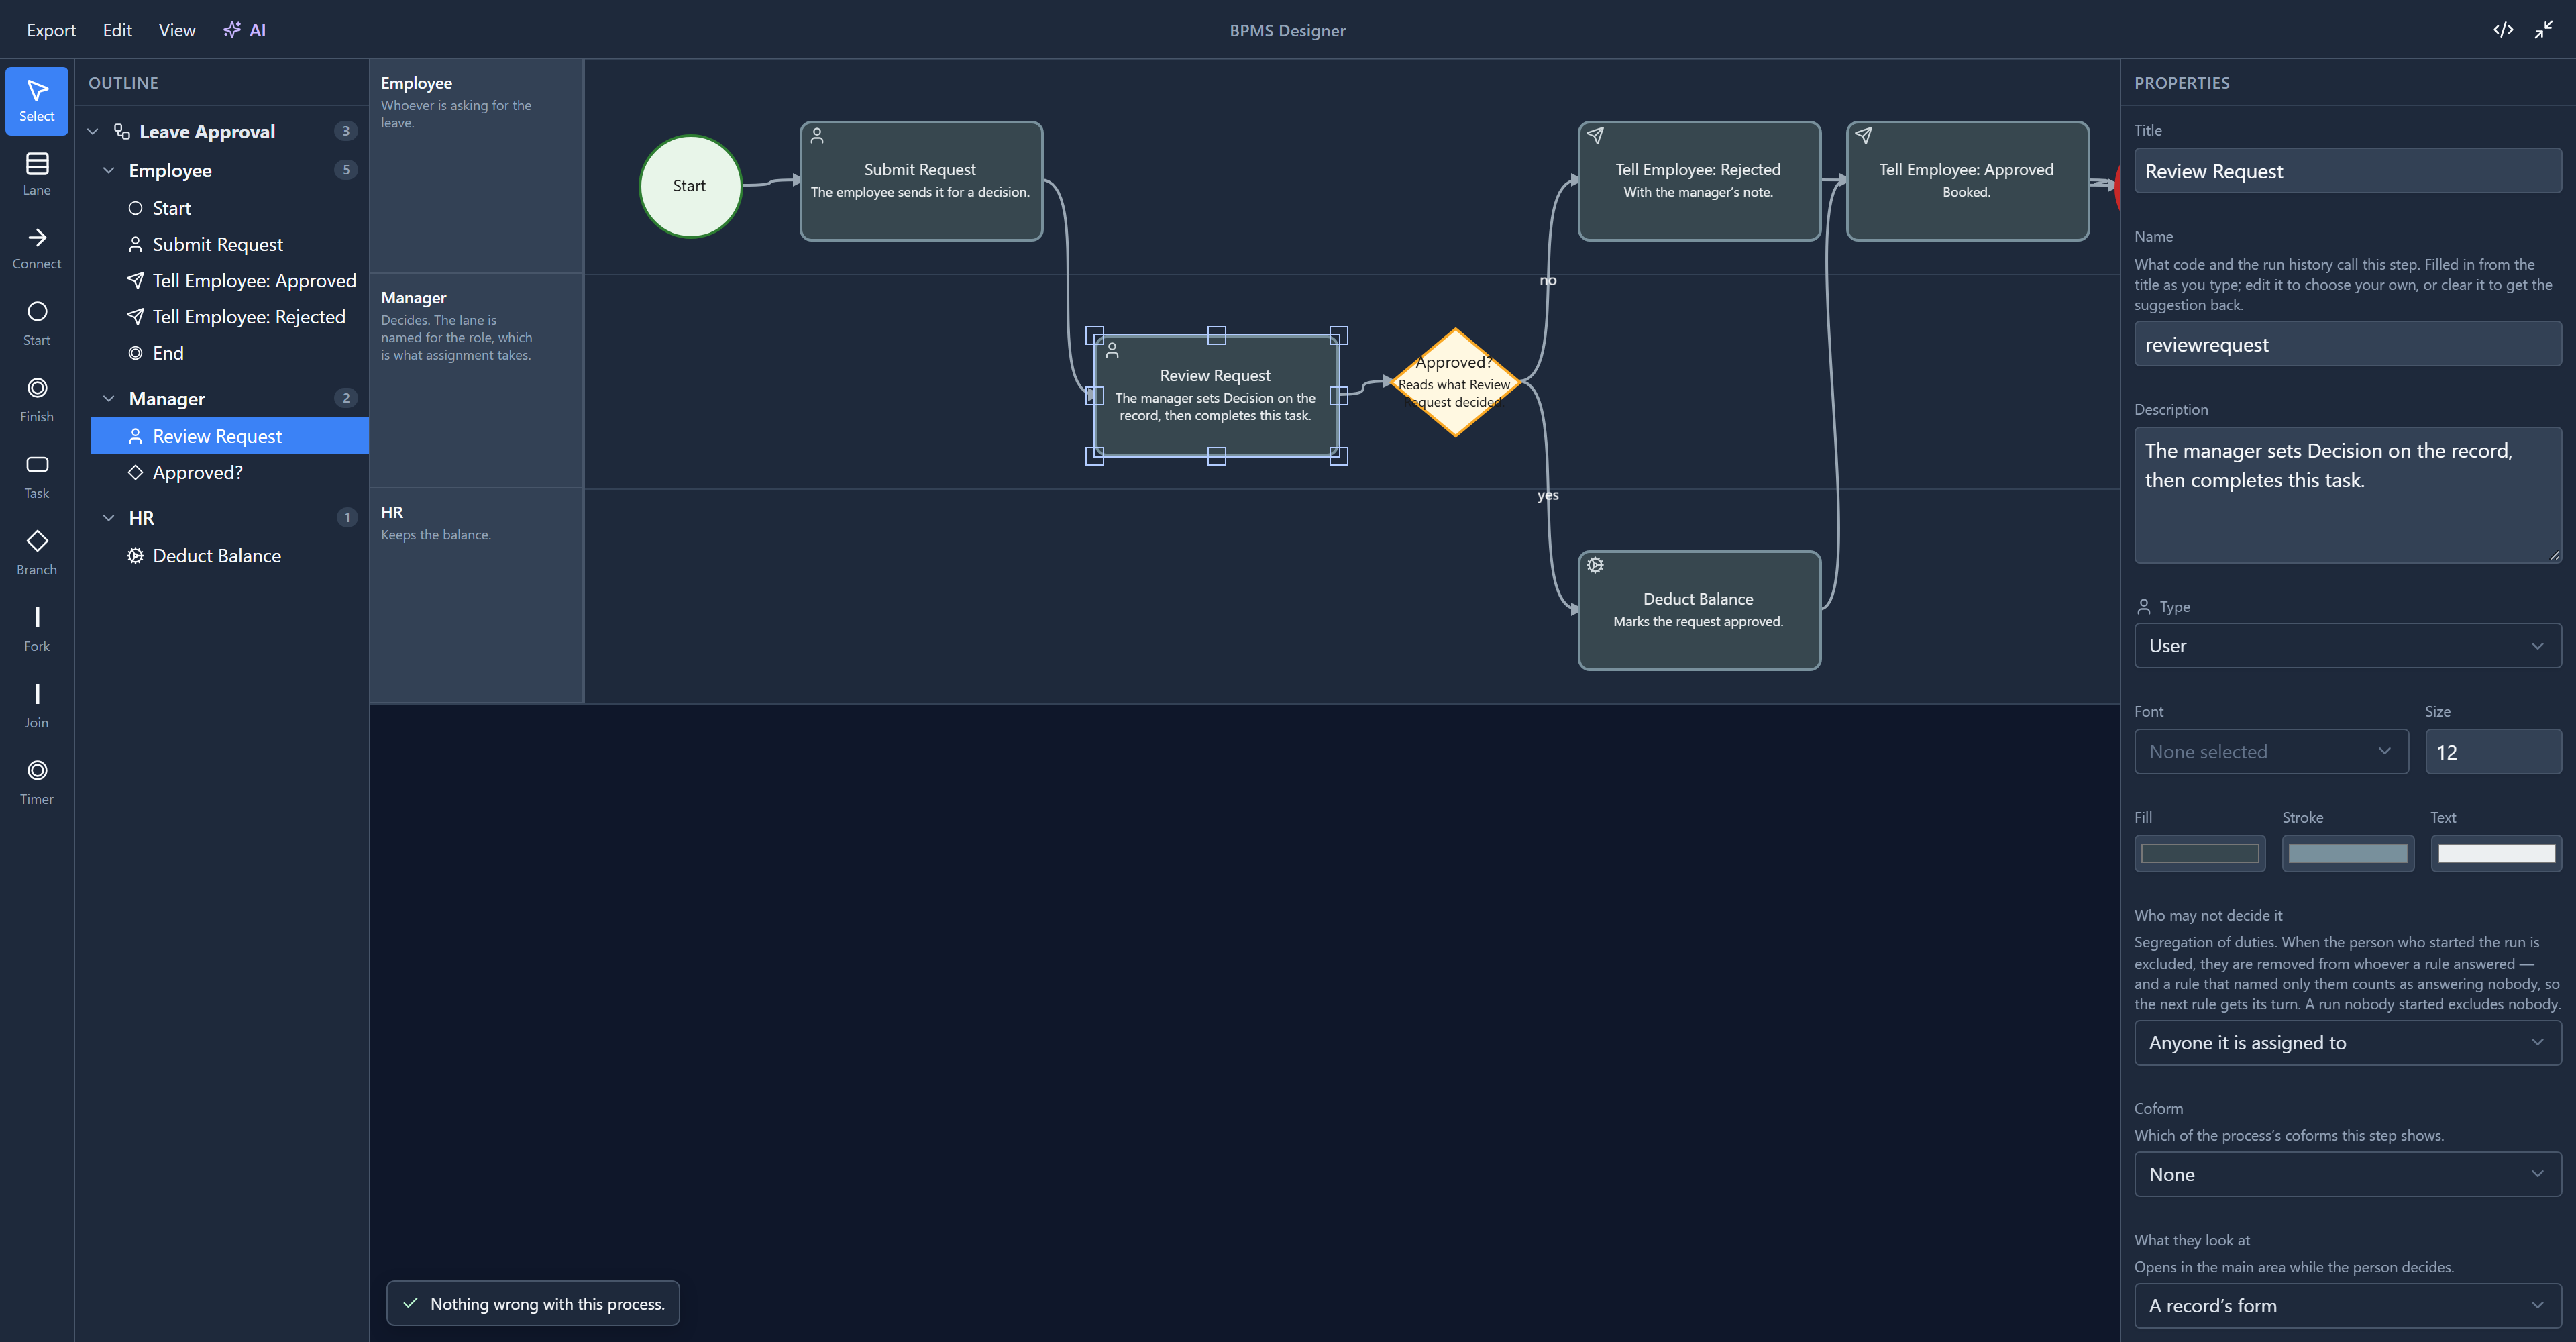Viewport: 2576px width, 1342px height.
Task: Choose the Connect arrow tool
Action: click(37, 249)
